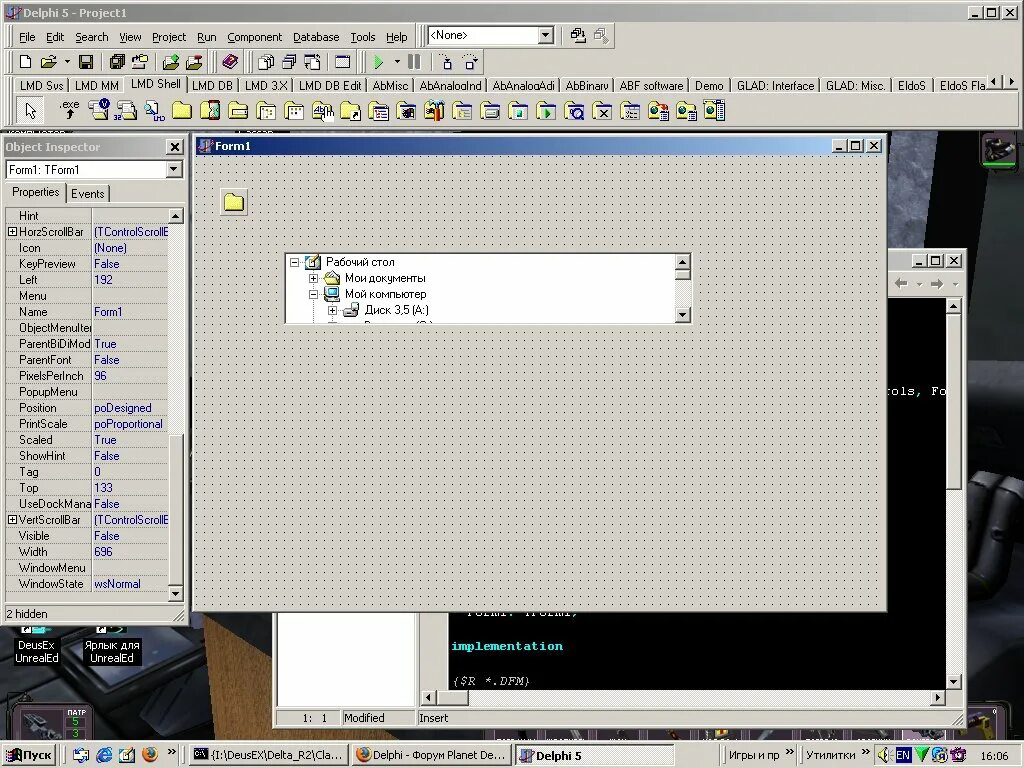Switch to Events tab in Object Inspector
Viewport: 1024px width, 768px height.
coord(88,193)
